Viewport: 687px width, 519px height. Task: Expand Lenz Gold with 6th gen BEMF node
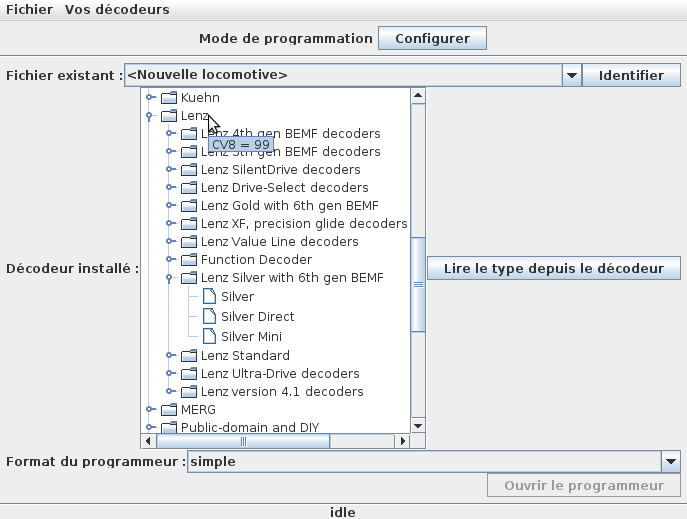point(170,205)
